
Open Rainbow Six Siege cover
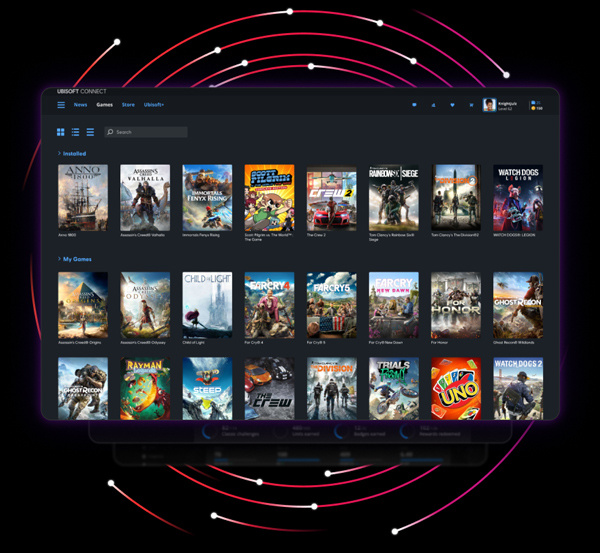tap(394, 197)
